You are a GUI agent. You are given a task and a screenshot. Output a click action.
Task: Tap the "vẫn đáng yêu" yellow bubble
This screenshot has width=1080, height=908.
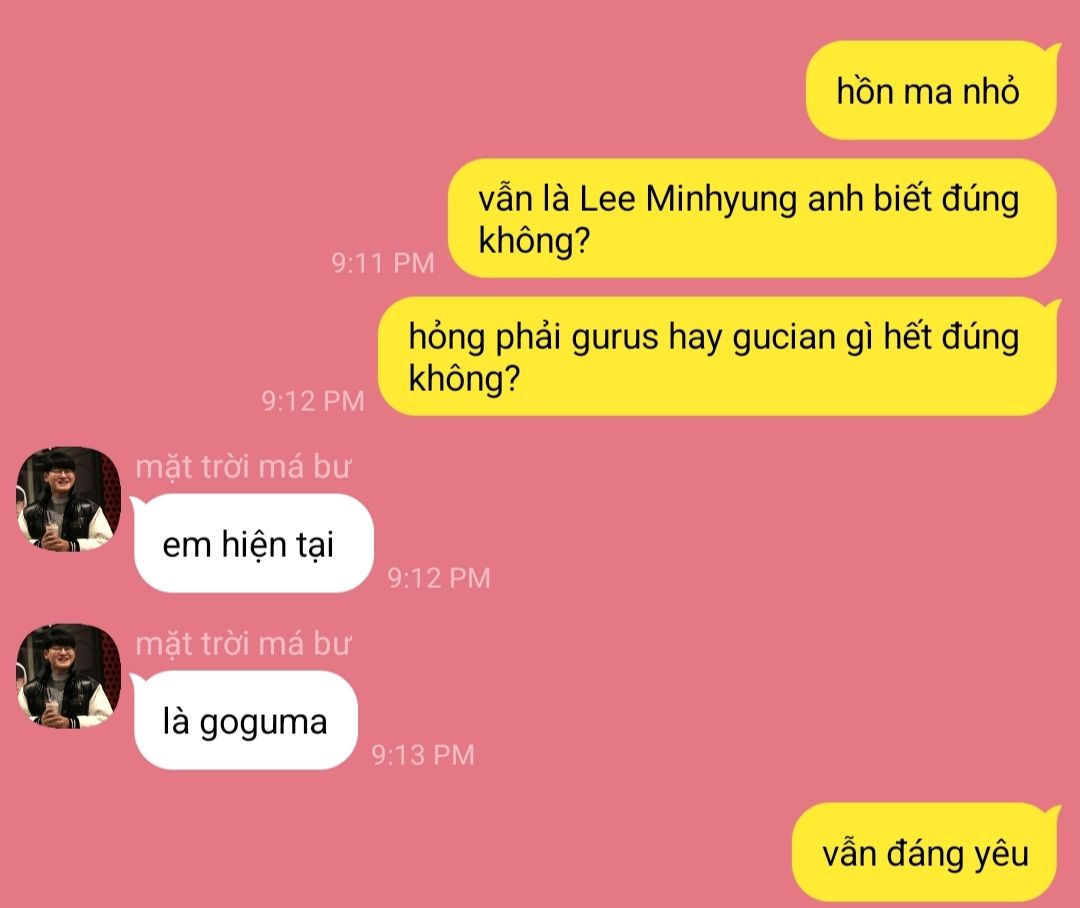click(x=924, y=852)
